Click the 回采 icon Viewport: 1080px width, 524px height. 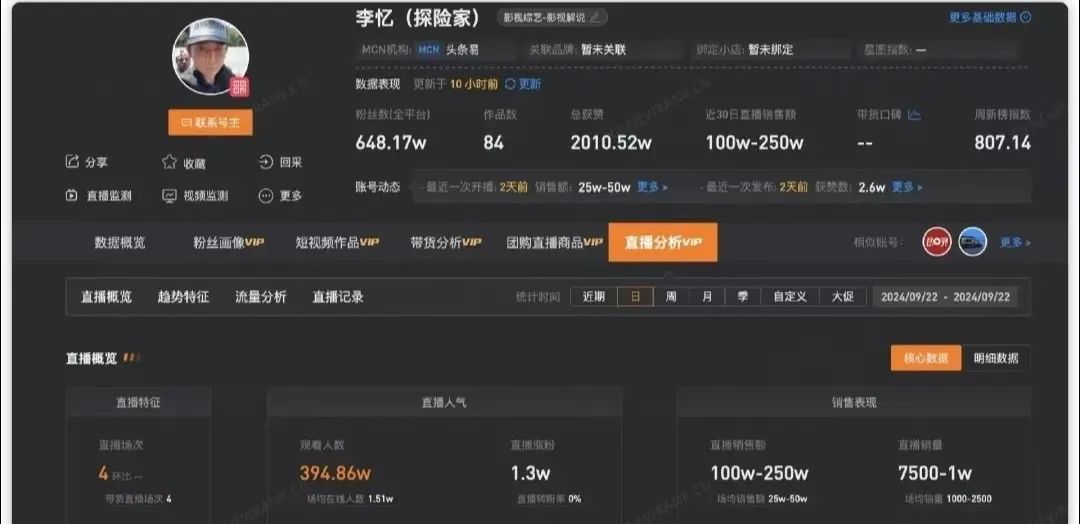click(266, 162)
